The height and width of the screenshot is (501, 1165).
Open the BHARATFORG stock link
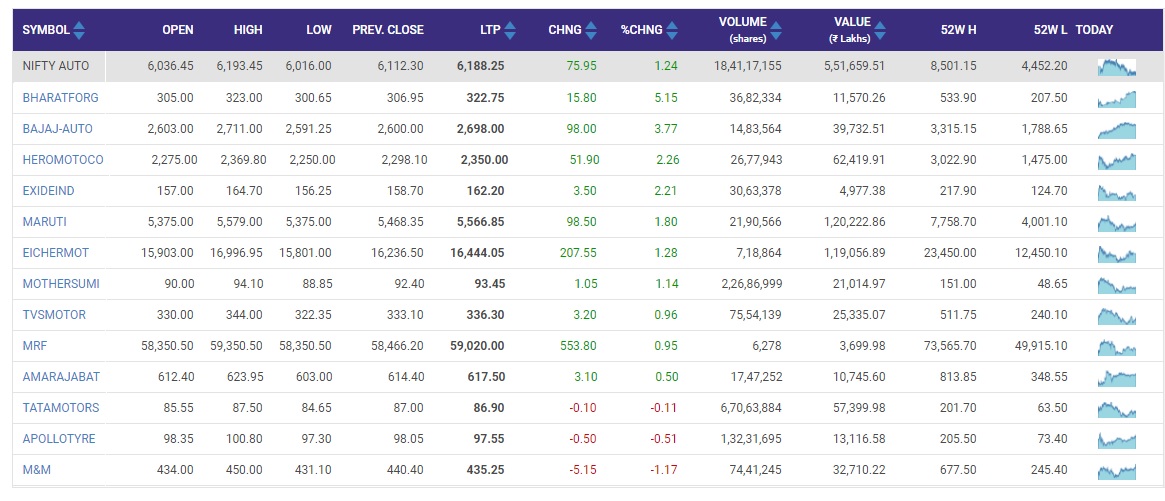tap(60, 98)
